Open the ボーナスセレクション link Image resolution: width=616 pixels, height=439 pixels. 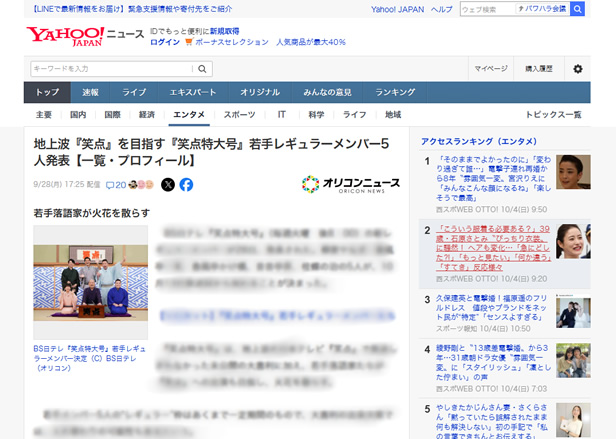232,42
